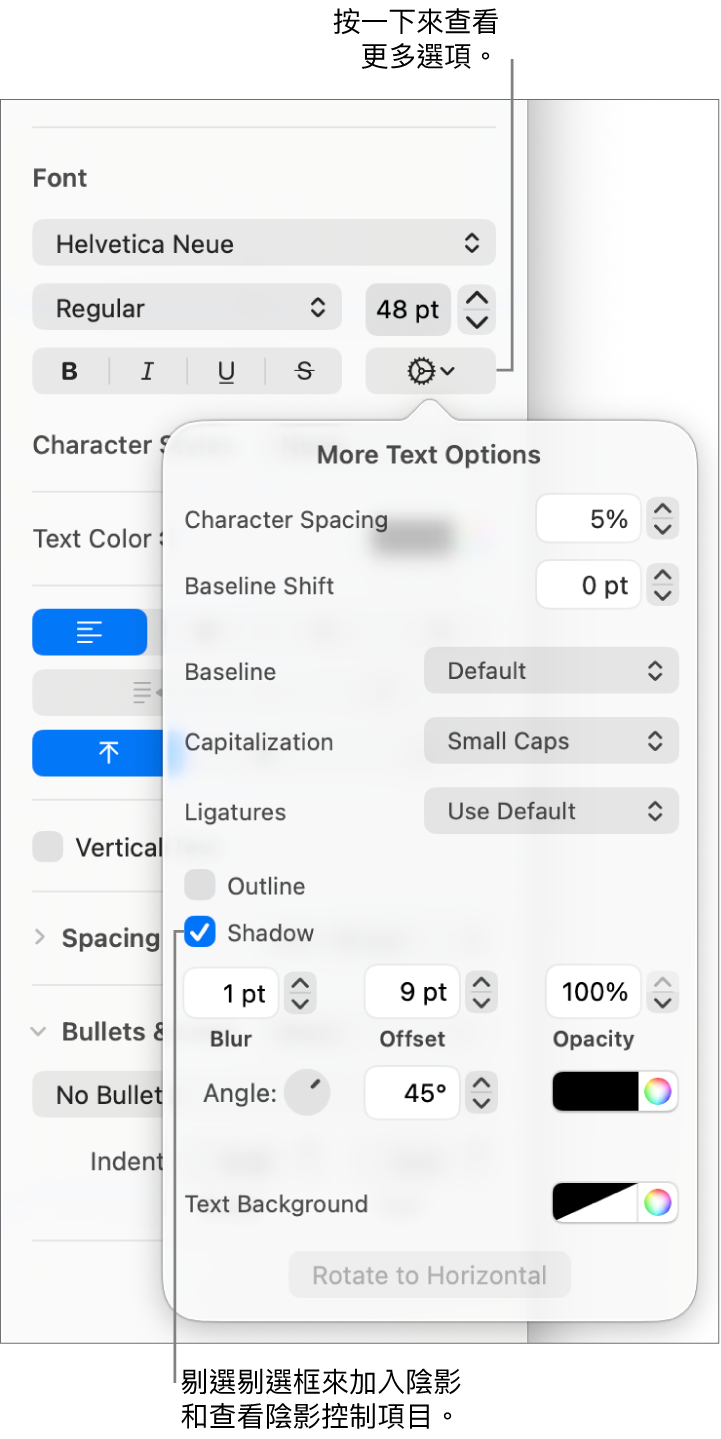Apply underline text formatting

[x=226, y=372]
